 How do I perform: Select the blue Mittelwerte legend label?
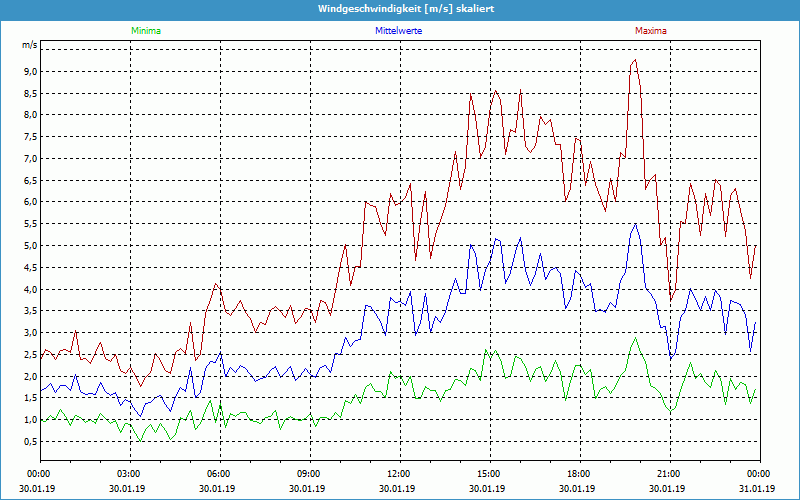pyautogui.click(x=398, y=31)
